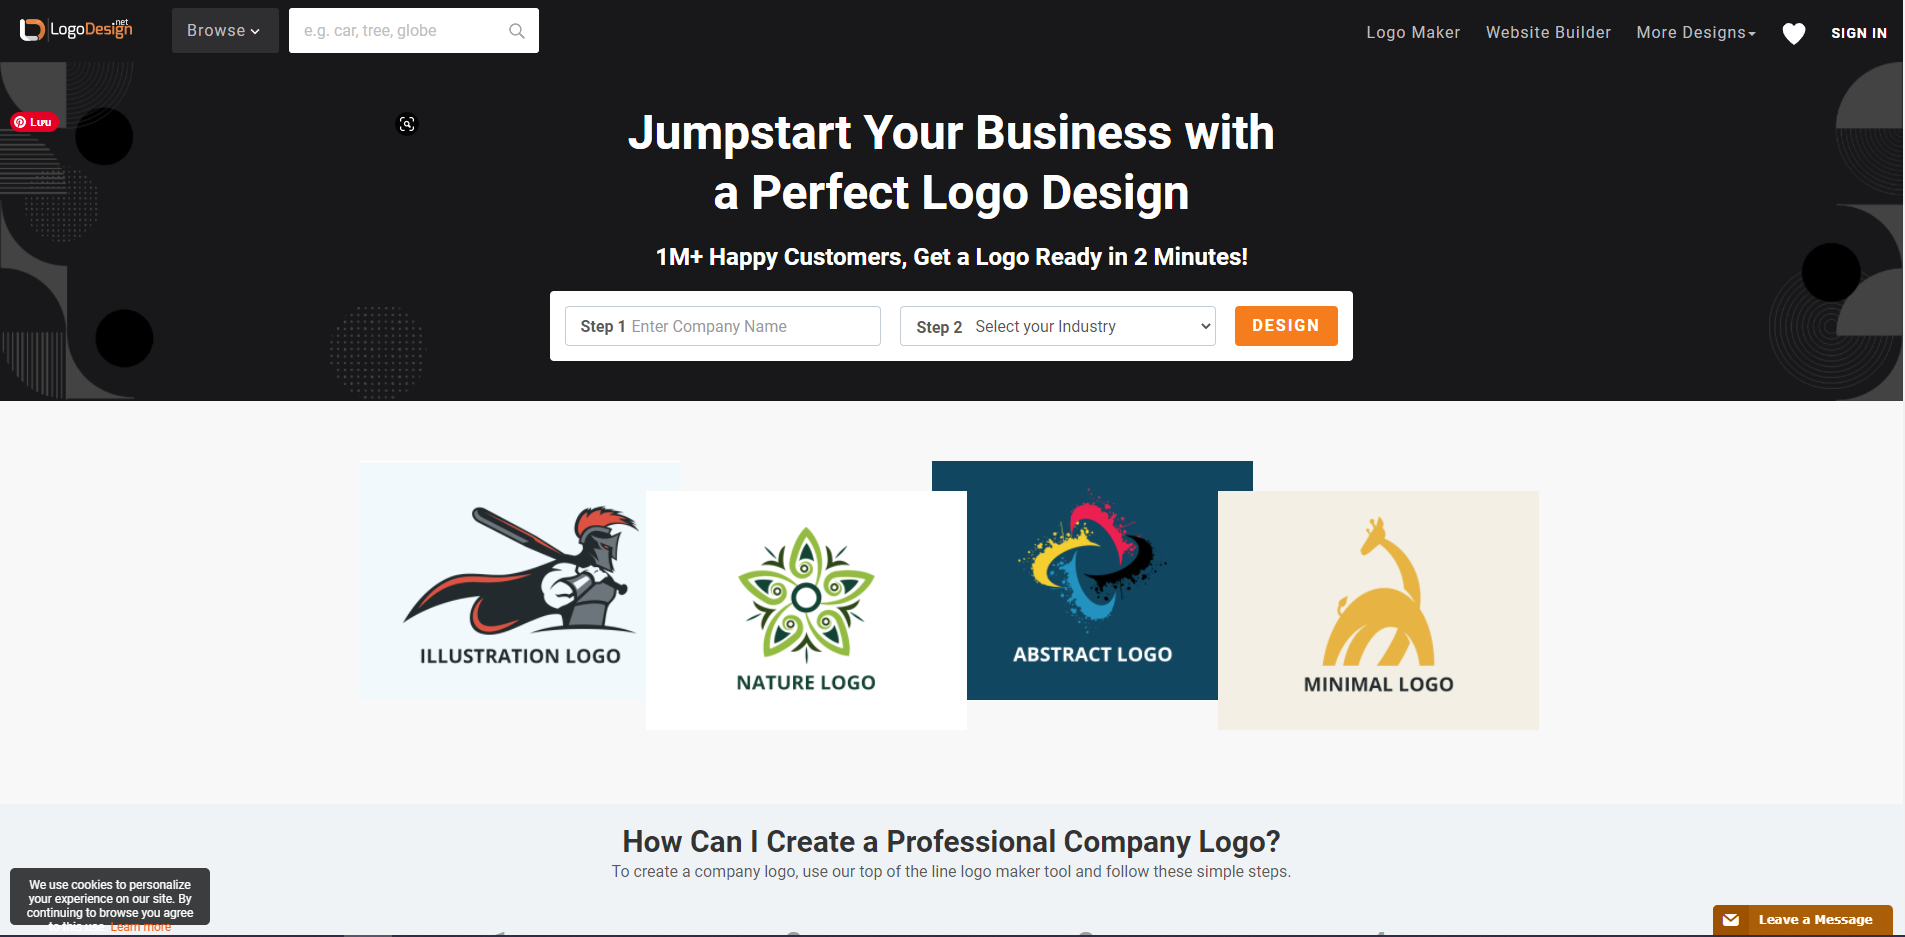1905x937 pixels.
Task: Click Learn more in cookie notice
Action: pyautogui.click(x=140, y=928)
